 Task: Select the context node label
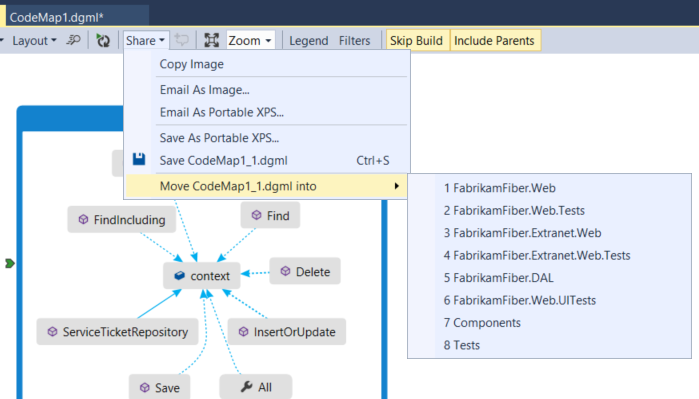point(210,276)
